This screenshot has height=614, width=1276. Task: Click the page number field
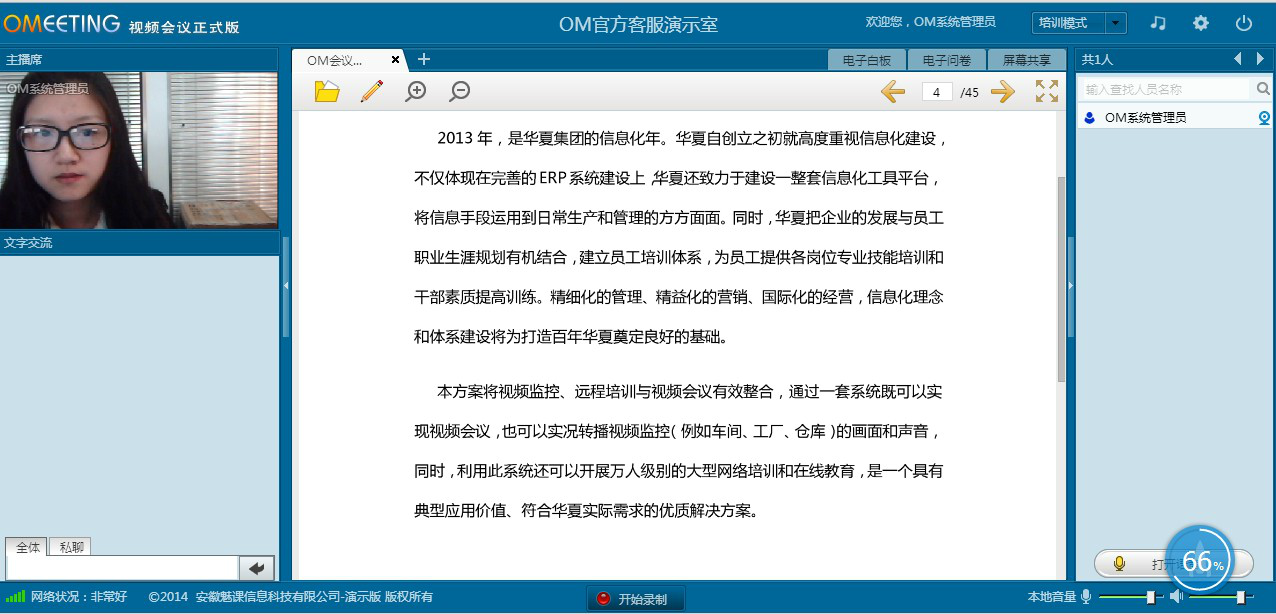point(936,92)
